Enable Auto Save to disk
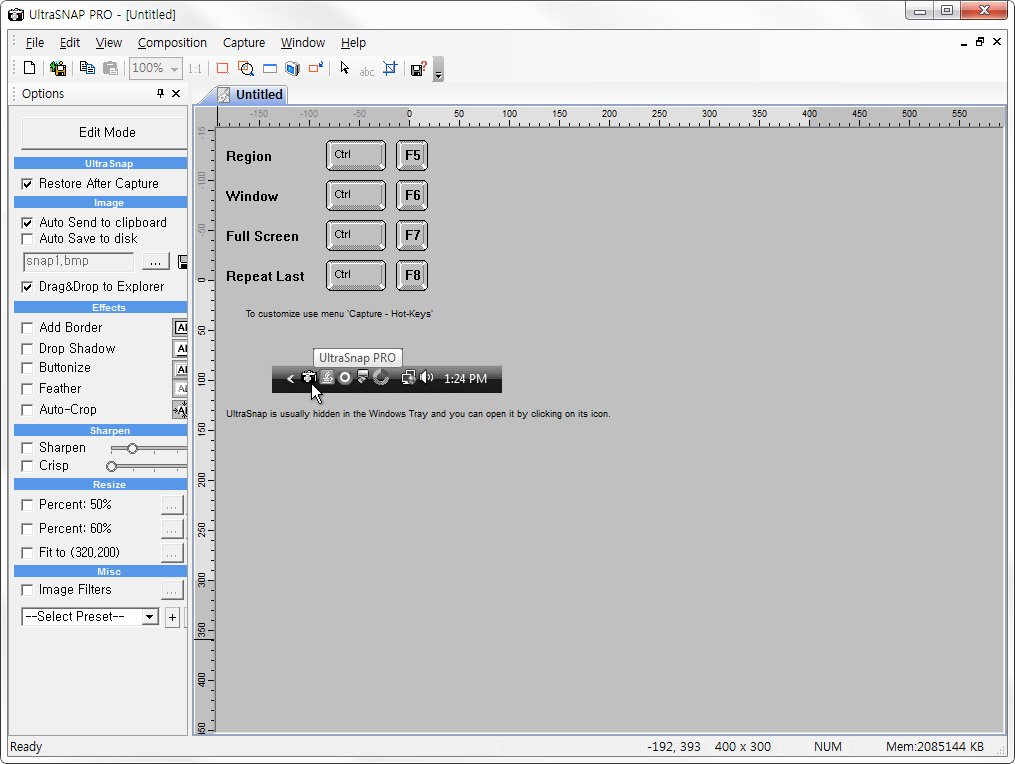Image resolution: width=1015 pixels, height=764 pixels. tap(27, 239)
